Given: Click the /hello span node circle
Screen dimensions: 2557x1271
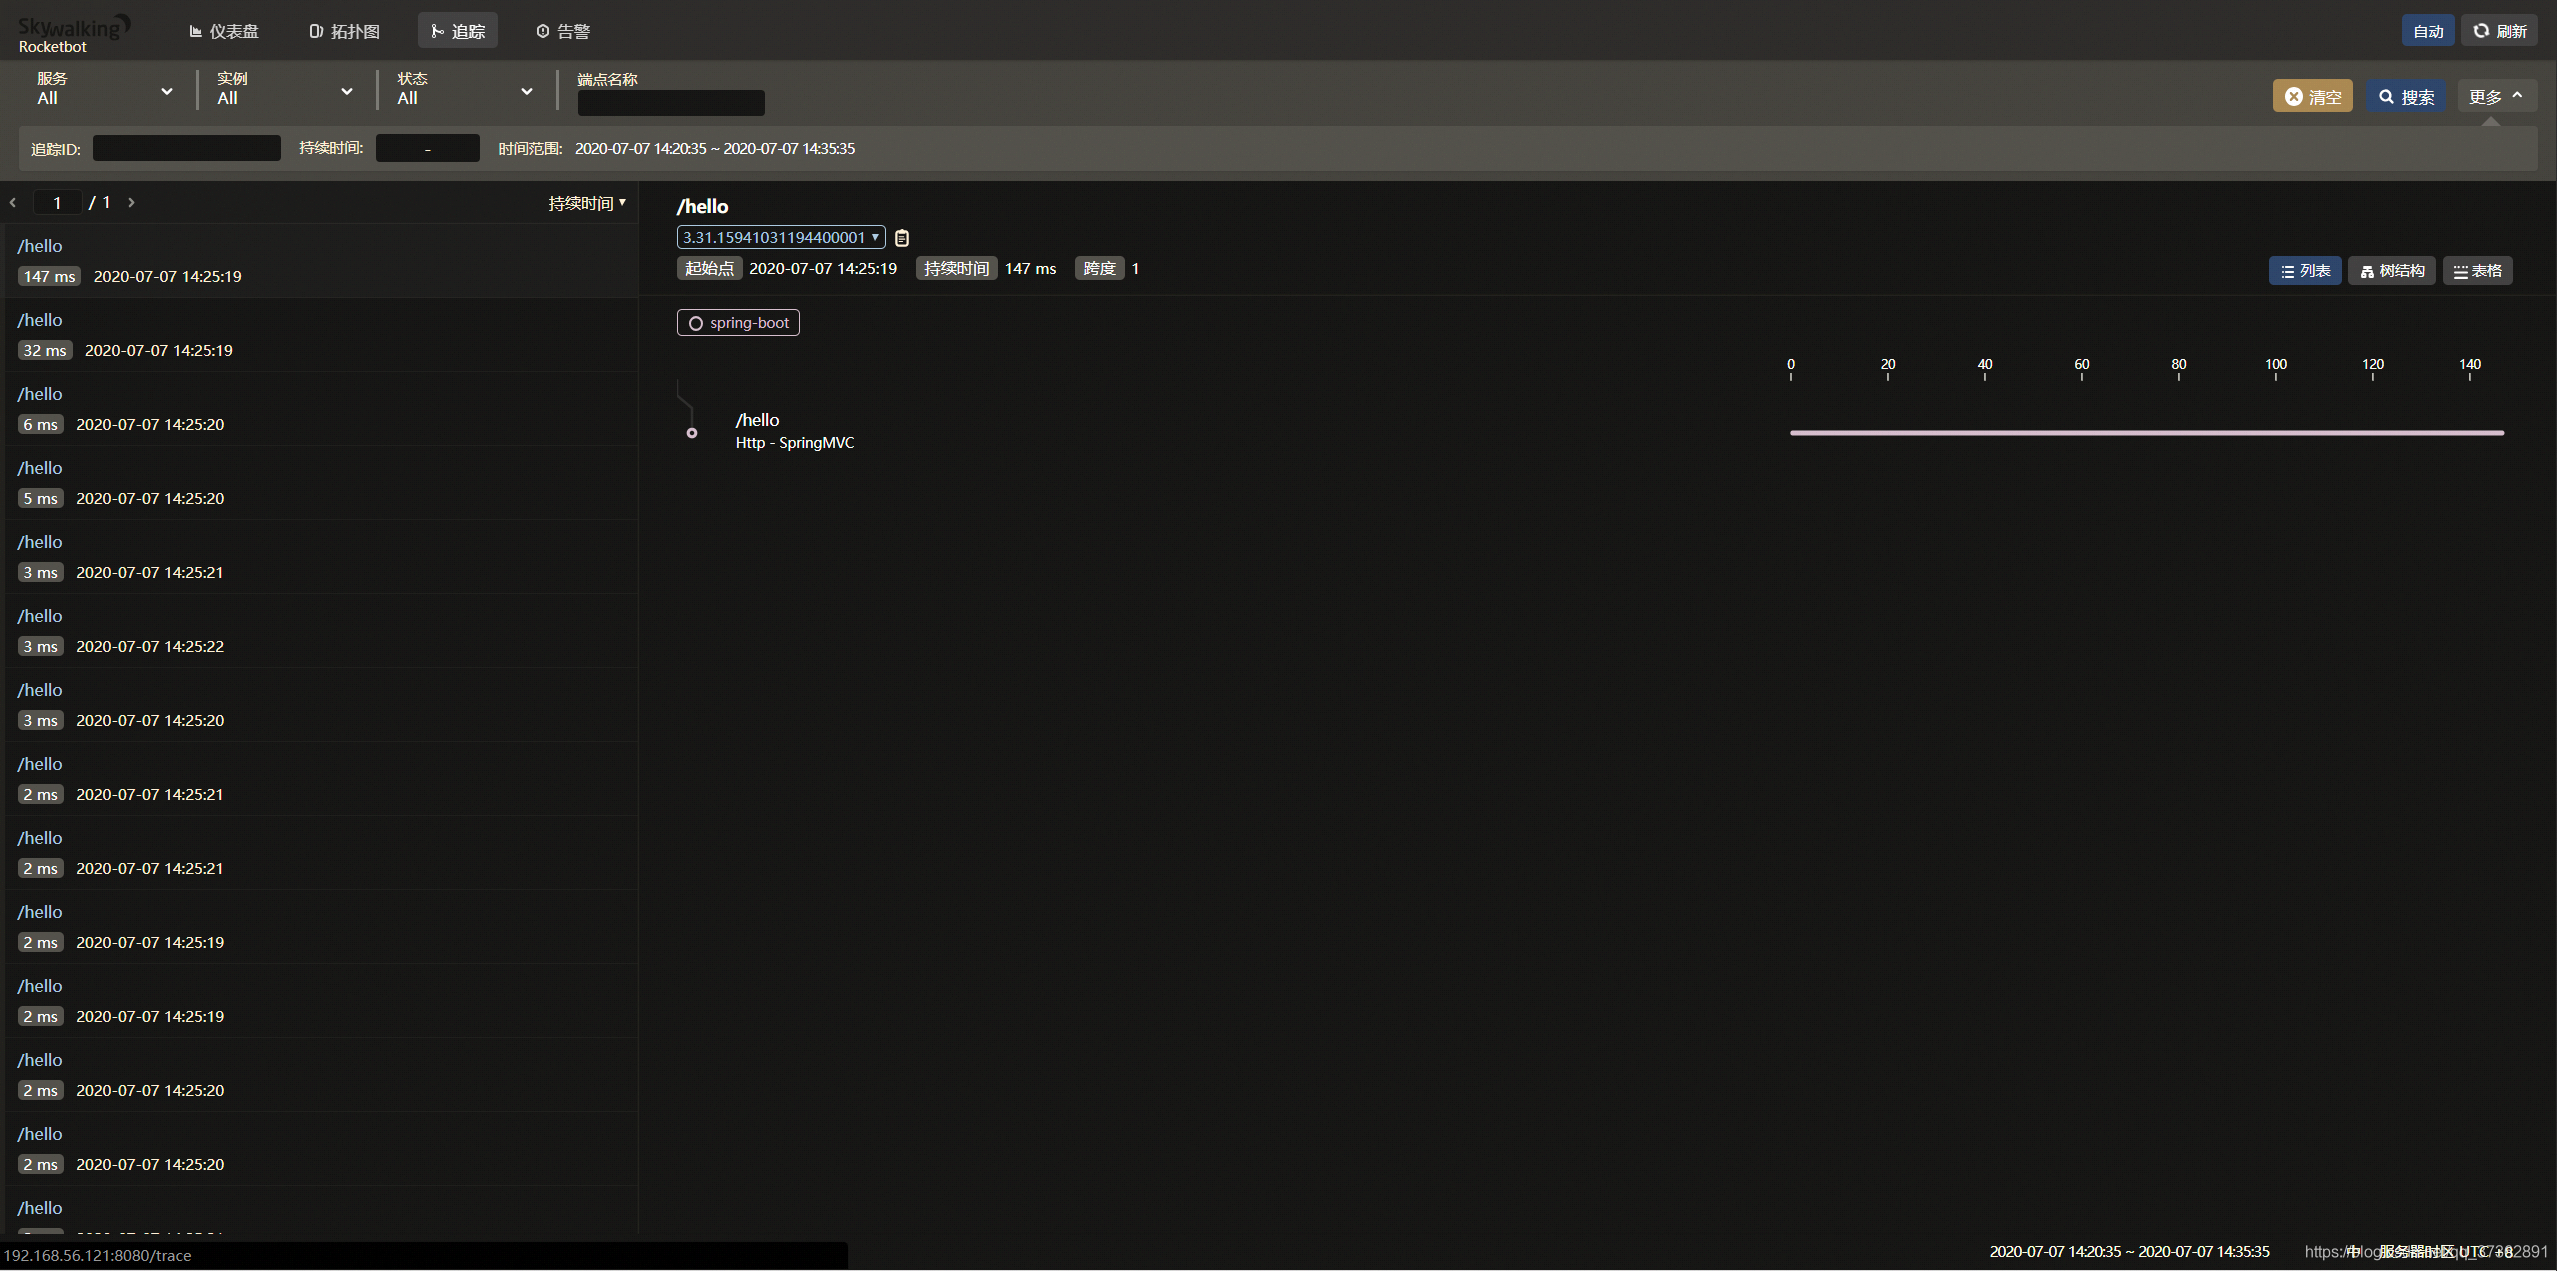Looking at the screenshot, I should [692, 433].
